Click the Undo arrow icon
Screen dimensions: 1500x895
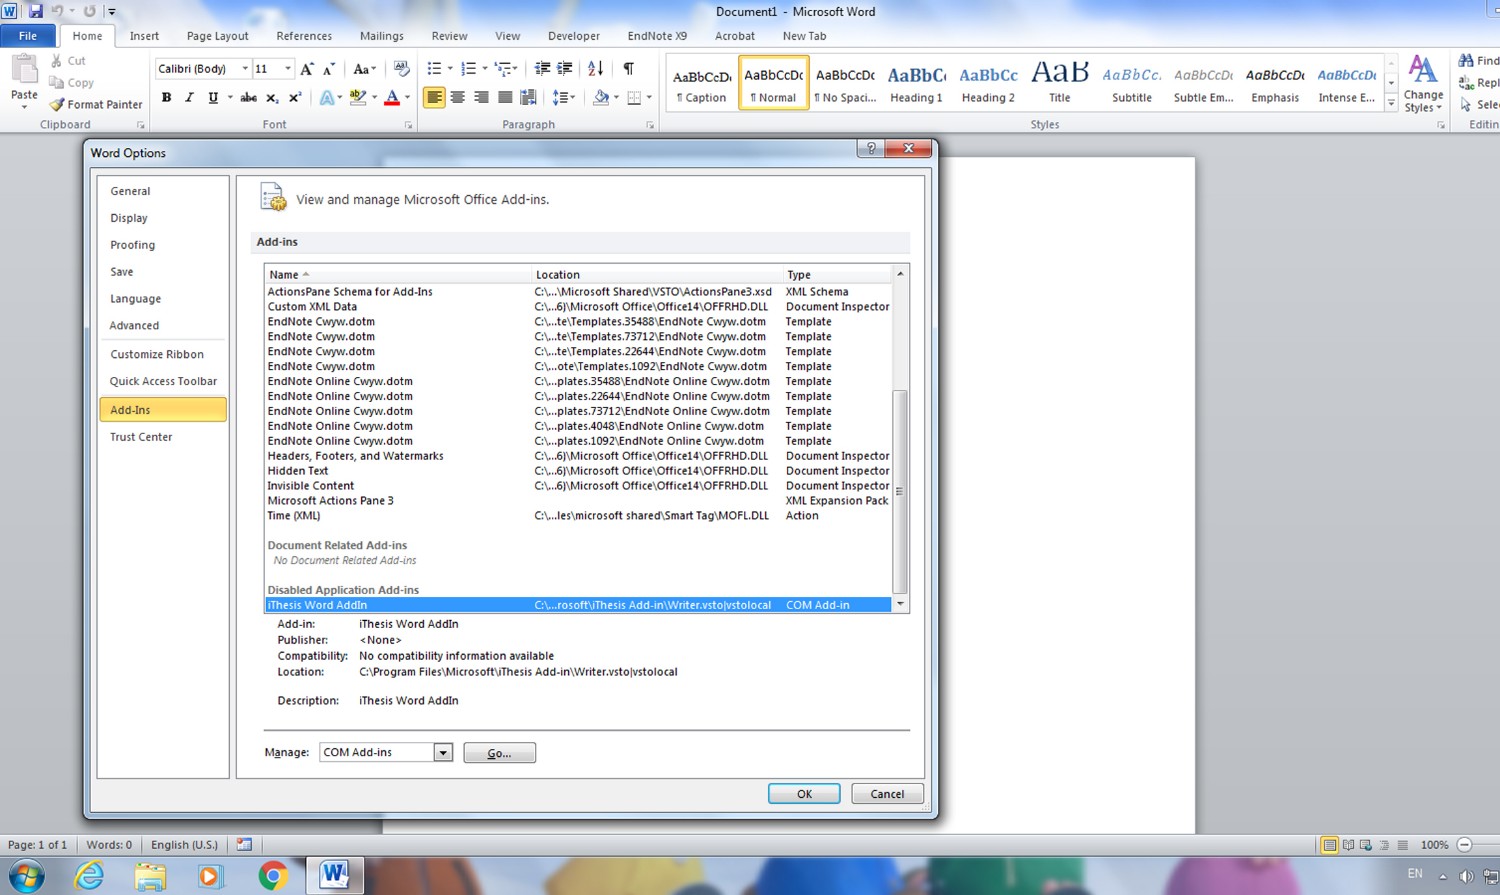57,11
